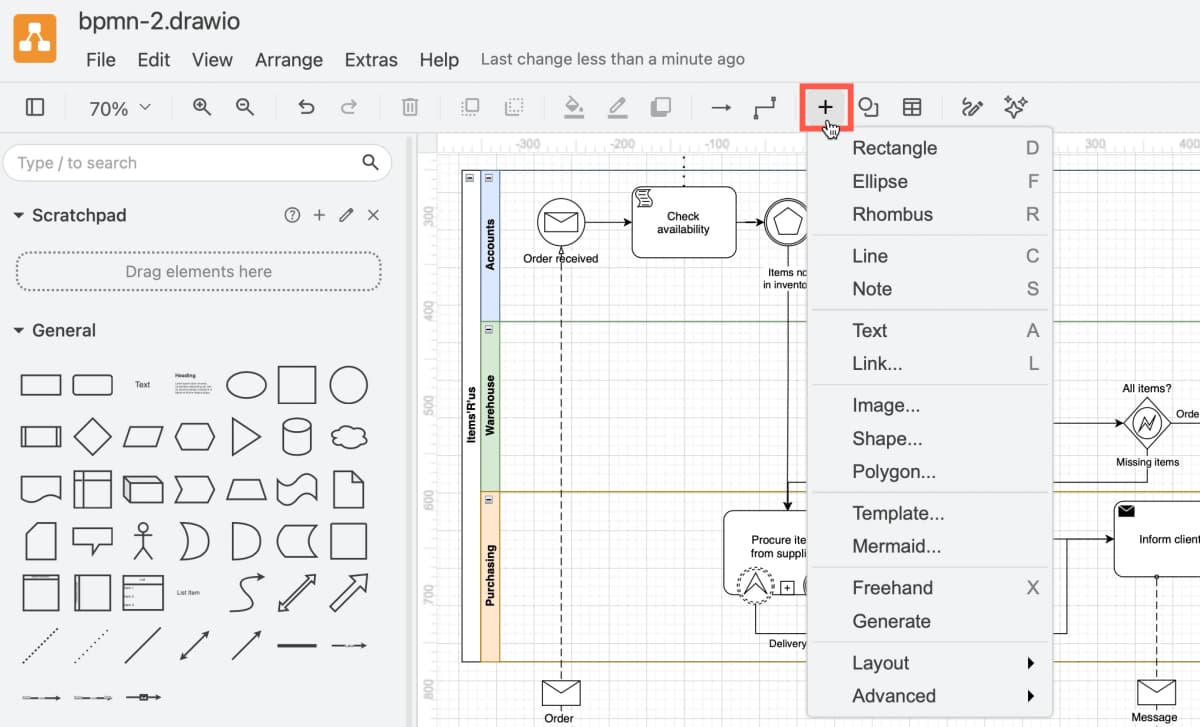This screenshot has height=727, width=1200.
Task: Click the search magnifier icon
Action: pyautogui.click(x=370, y=162)
